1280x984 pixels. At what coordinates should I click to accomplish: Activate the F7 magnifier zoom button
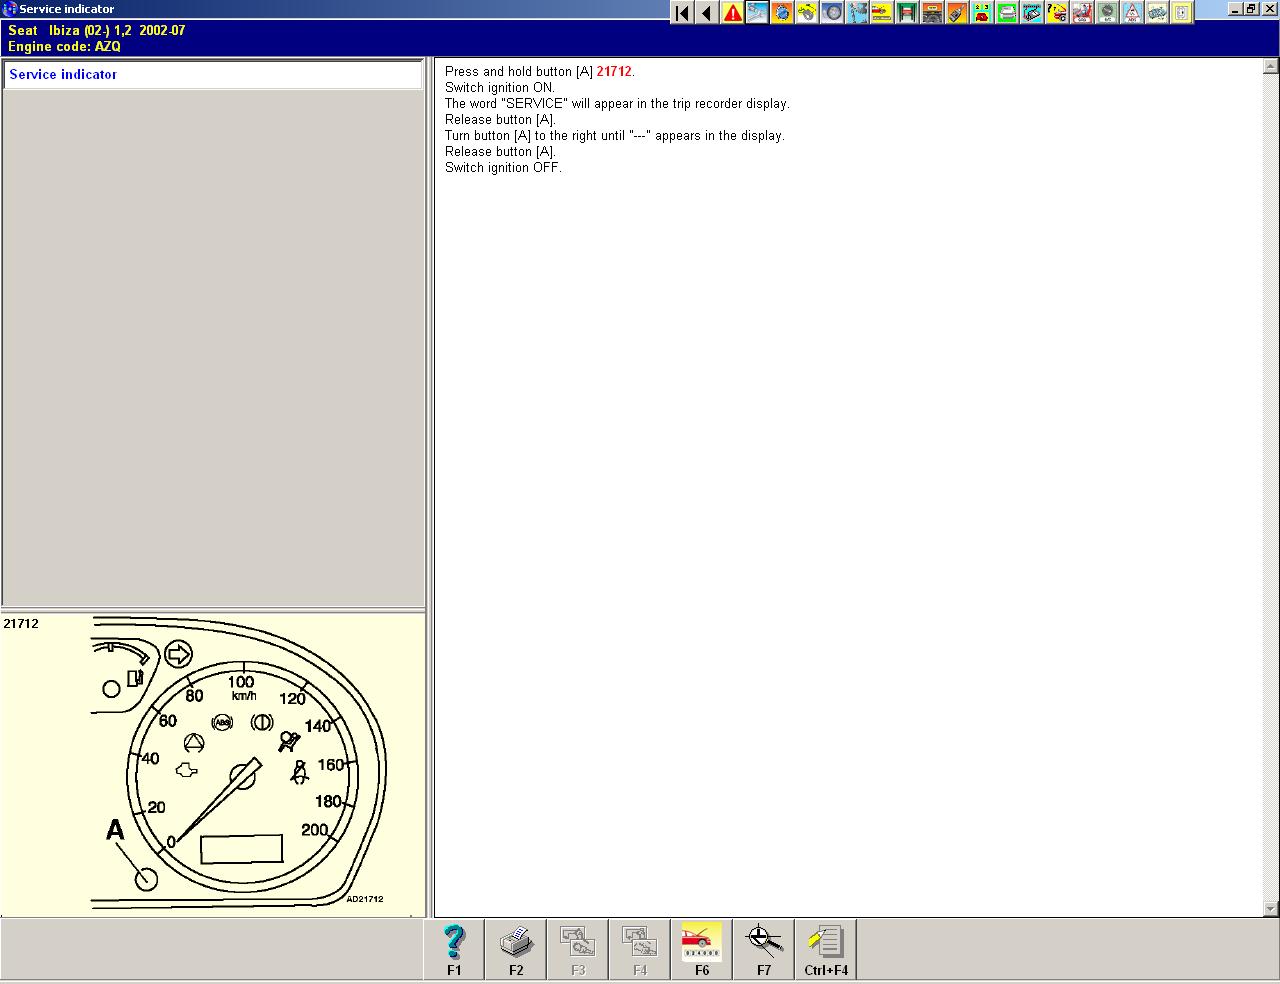(764, 949)
